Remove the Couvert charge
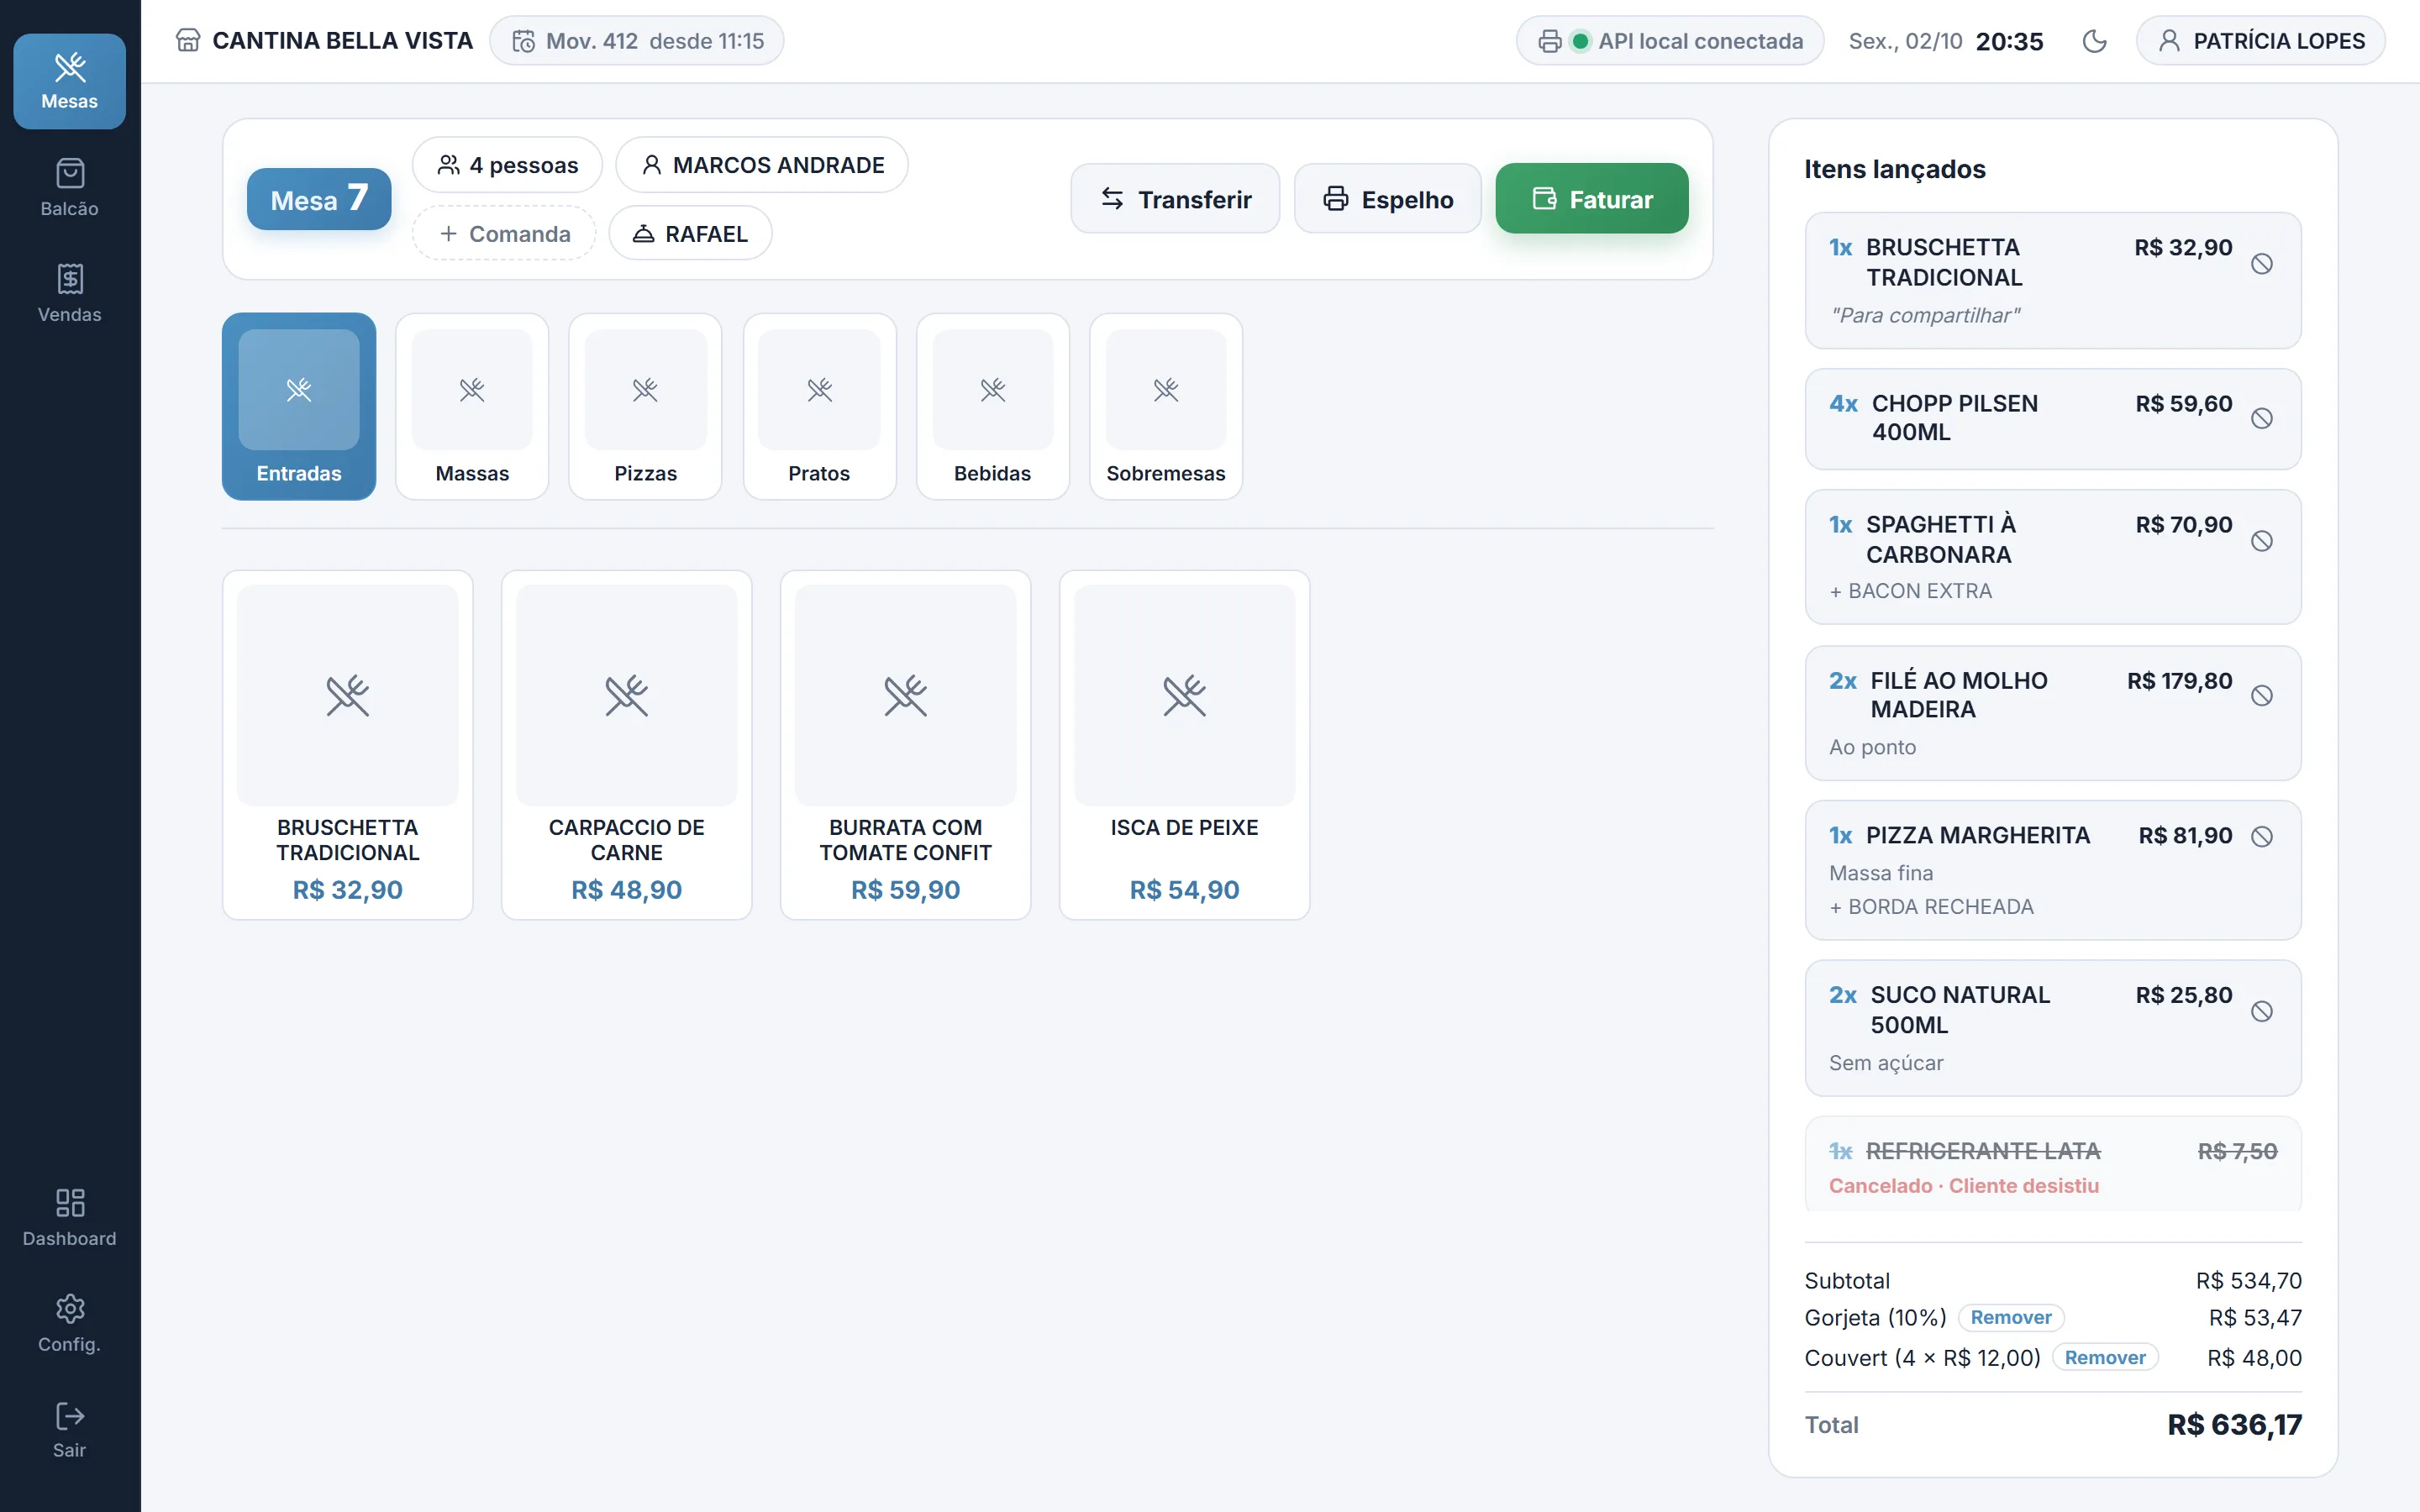Screen dimensions: 2420x1512 [2105, 1357]
